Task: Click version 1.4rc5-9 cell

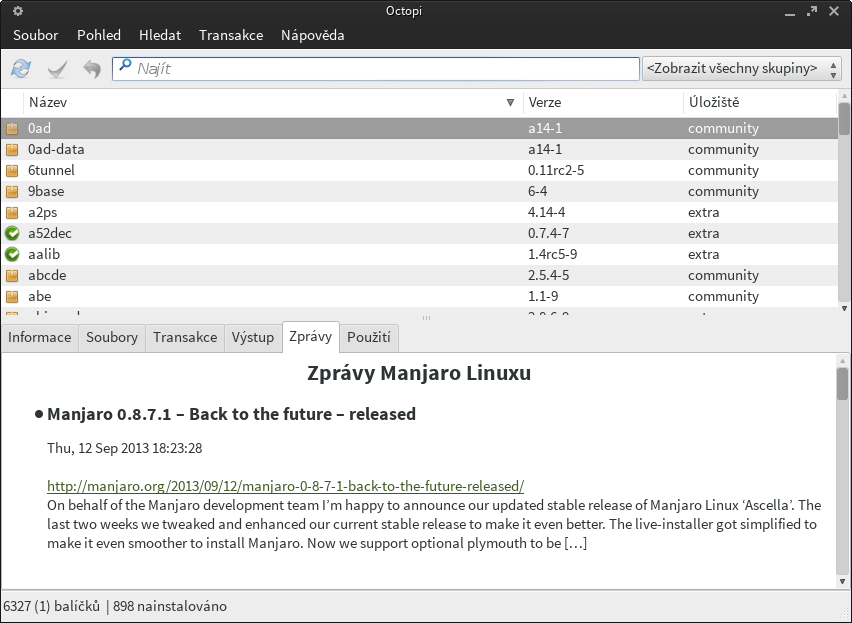Action: 552,254
